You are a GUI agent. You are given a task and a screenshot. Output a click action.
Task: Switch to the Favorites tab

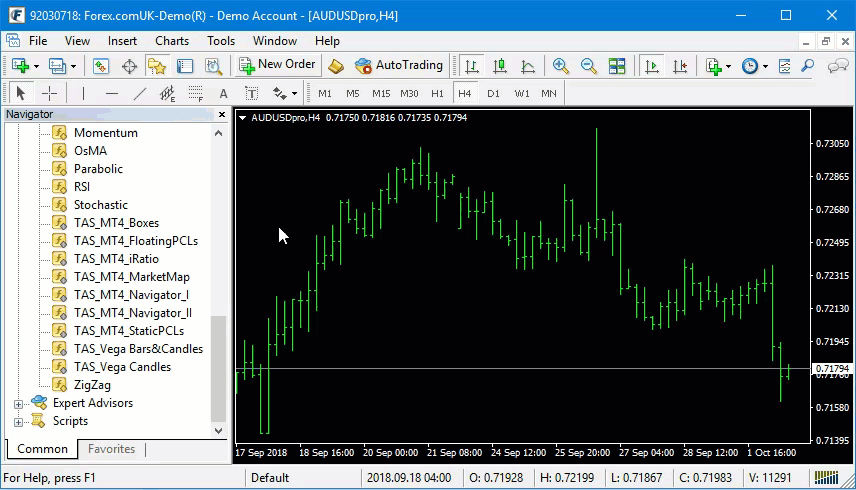[111, 449]
